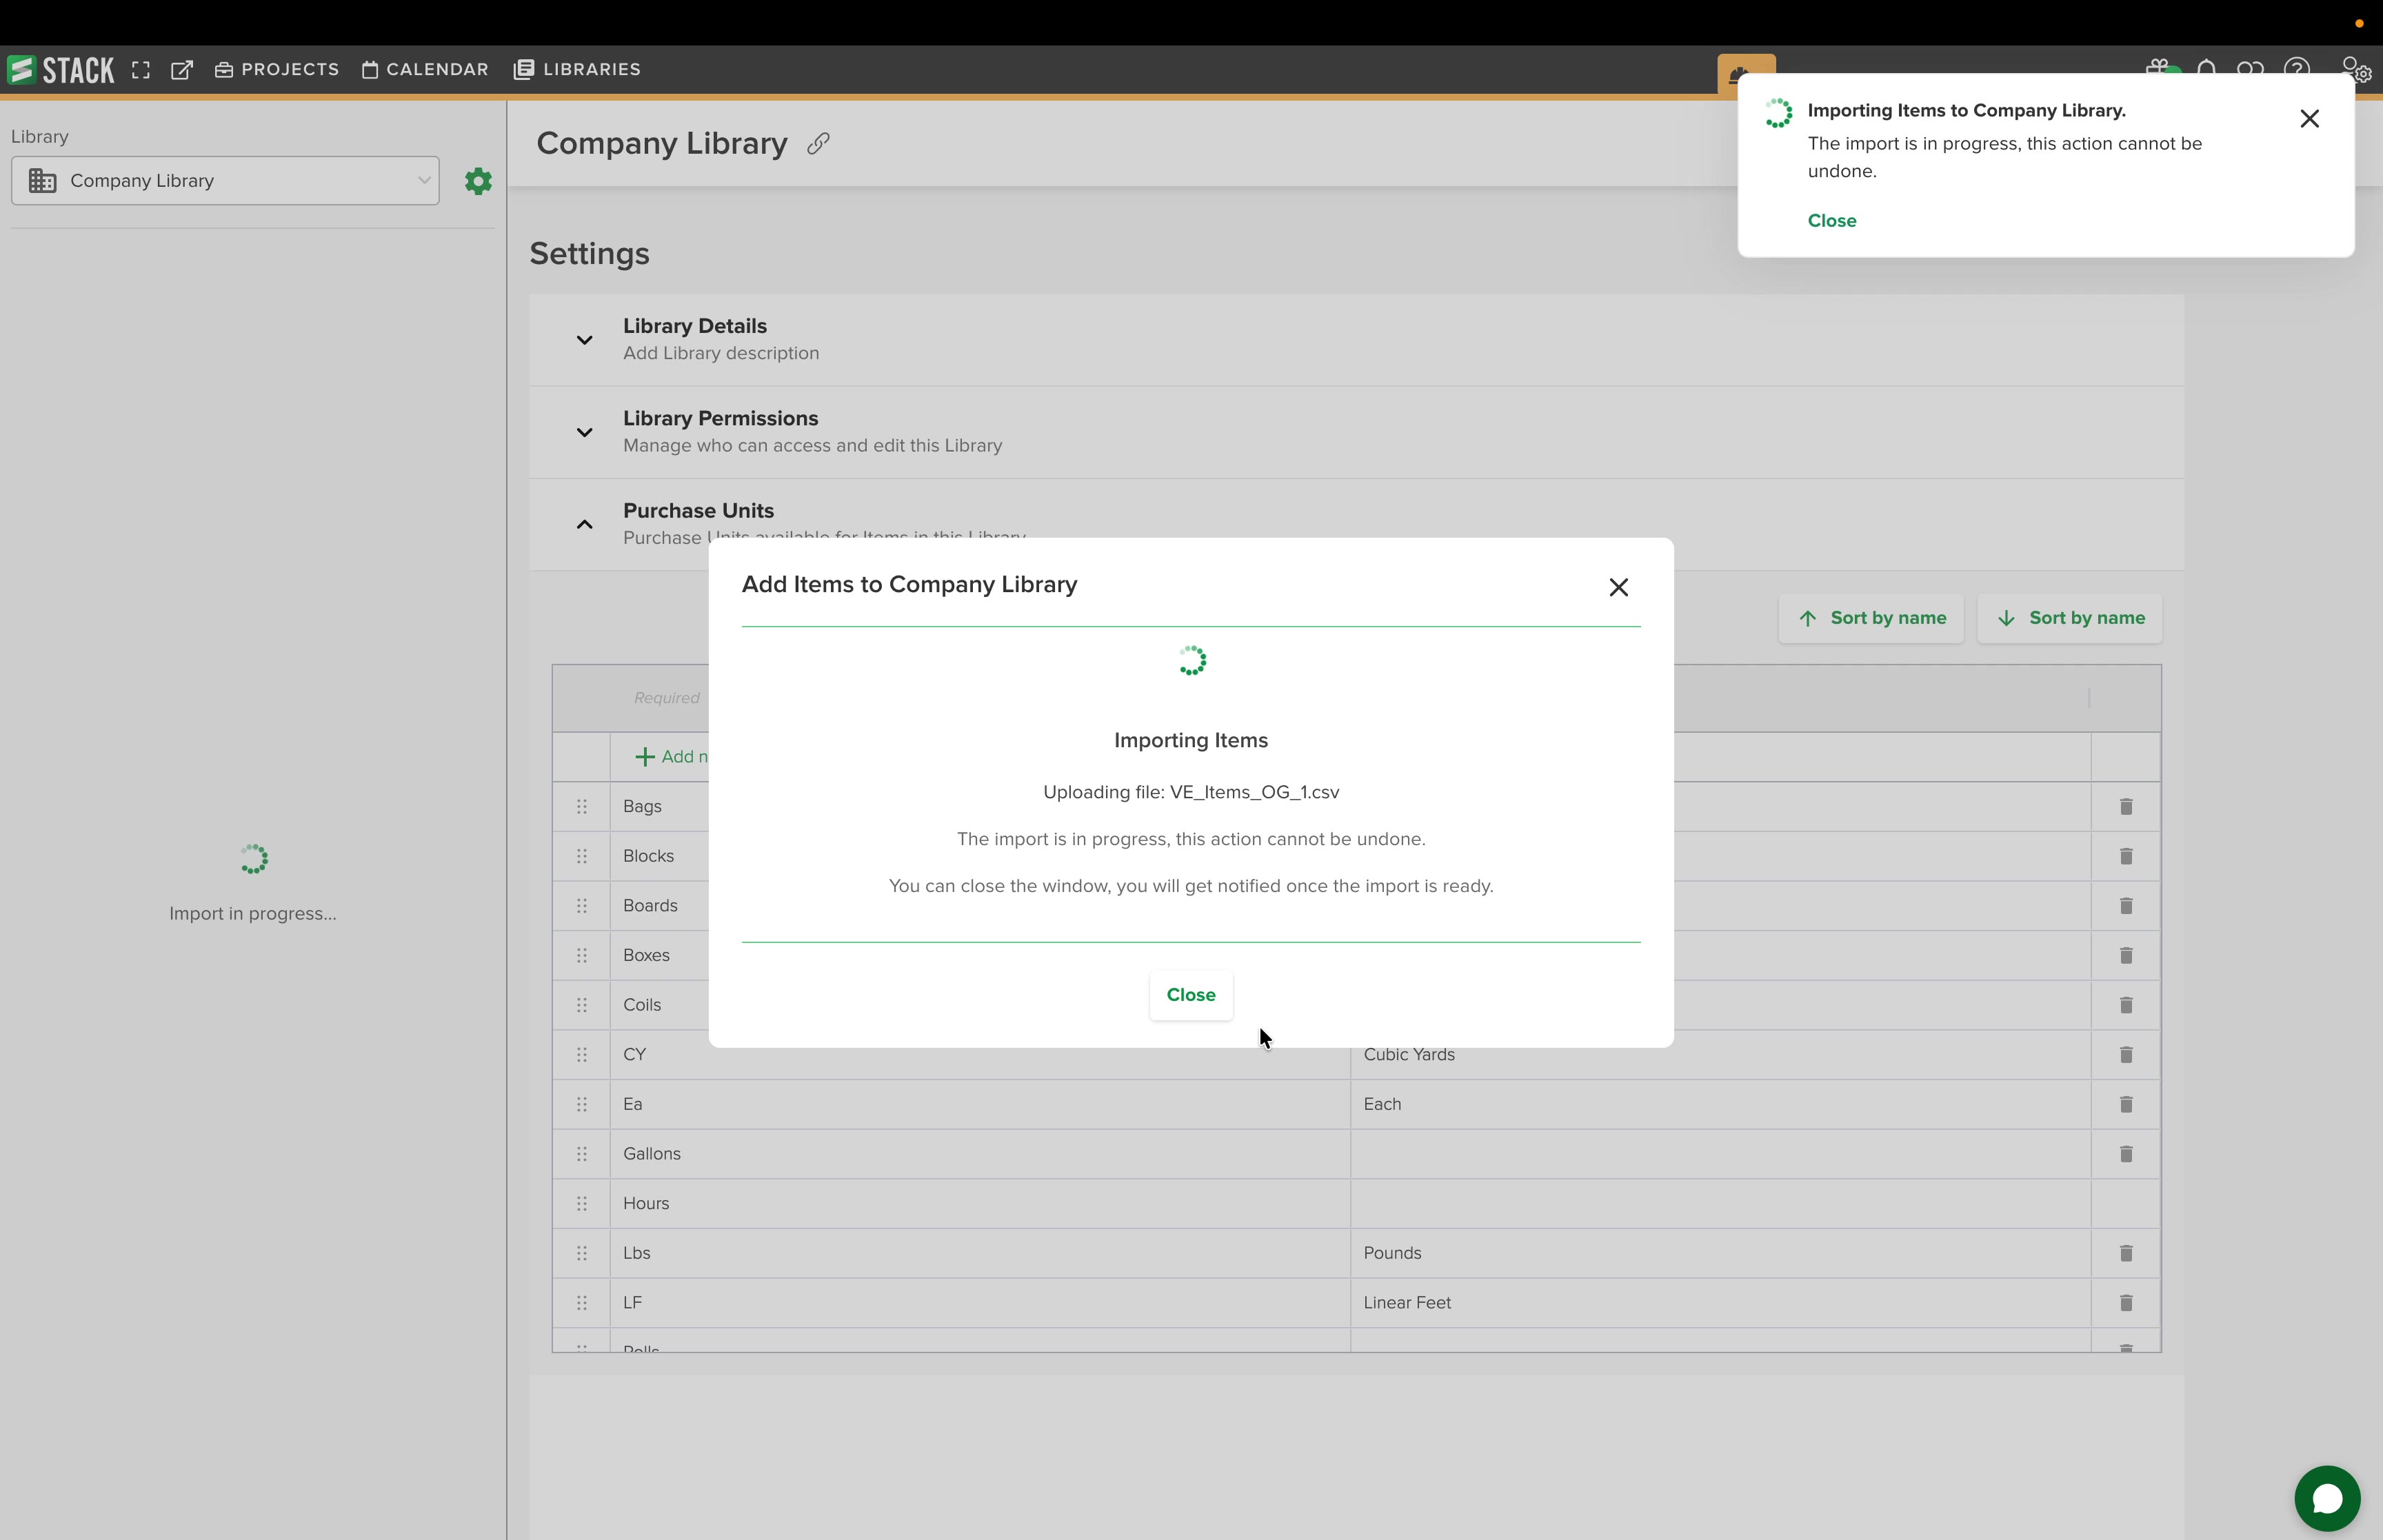The height and width of the screenshot is (1540, 2383).
Task: Grab the drag handle for Hours row
Action: click(581, 1203)
